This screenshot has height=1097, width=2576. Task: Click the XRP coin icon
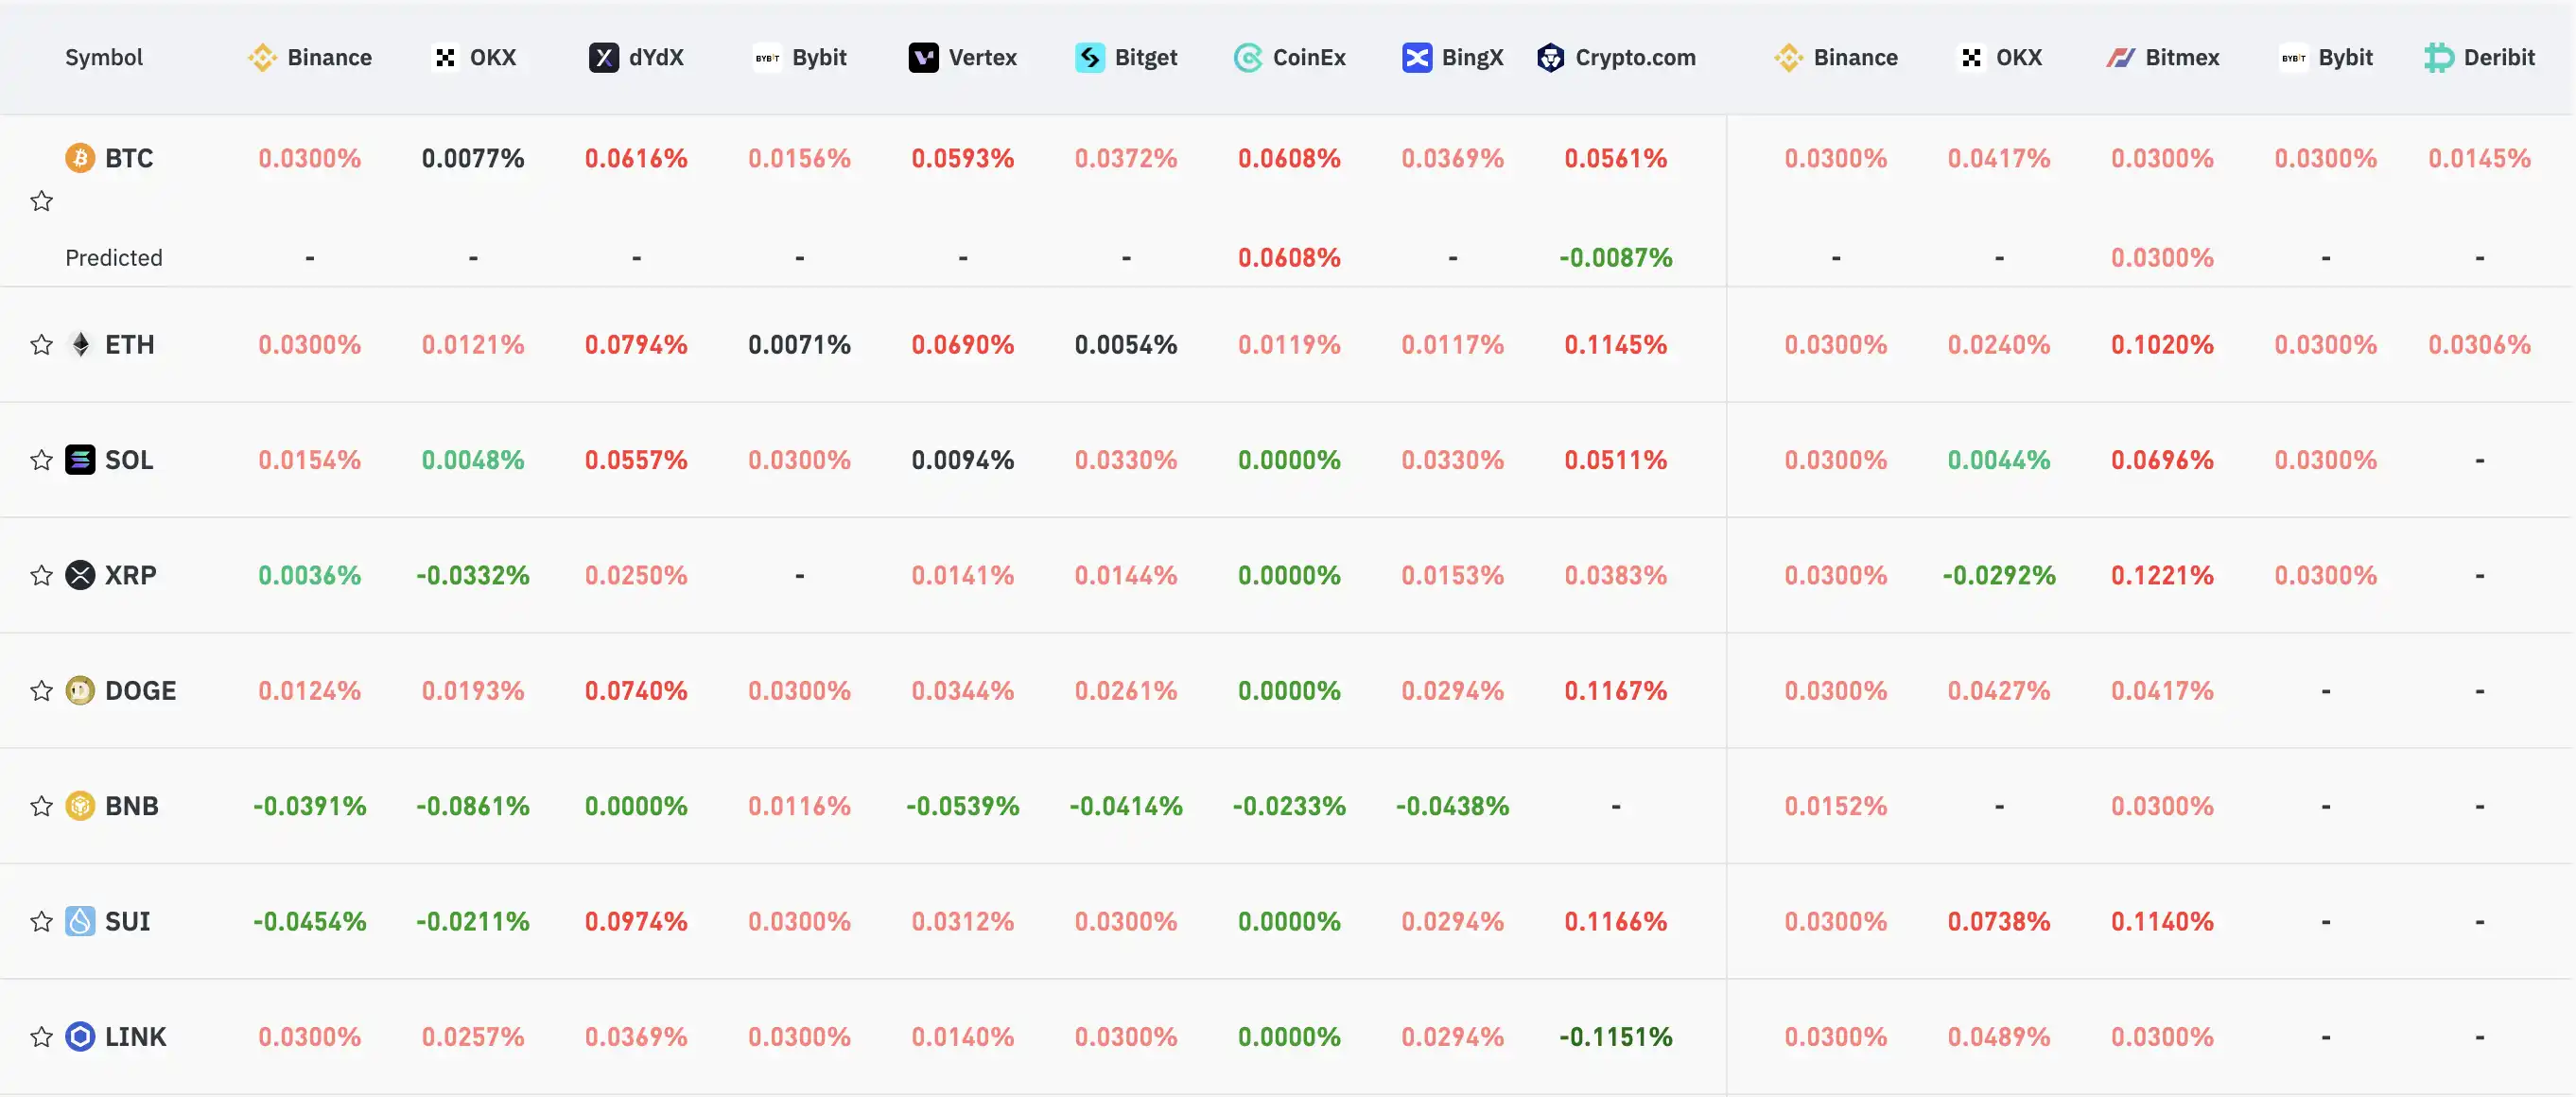(x=80, y=575)
